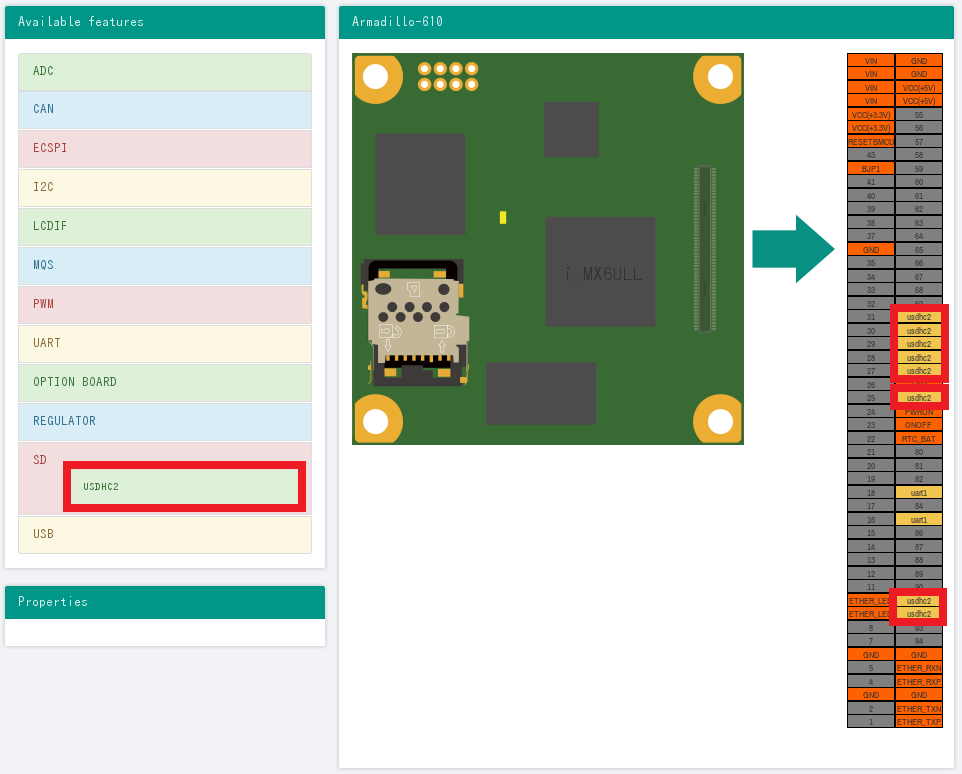Viewport: 962px width, 774px height.
Task: Select pin 38 in the pin table
Action: [871, 223]
